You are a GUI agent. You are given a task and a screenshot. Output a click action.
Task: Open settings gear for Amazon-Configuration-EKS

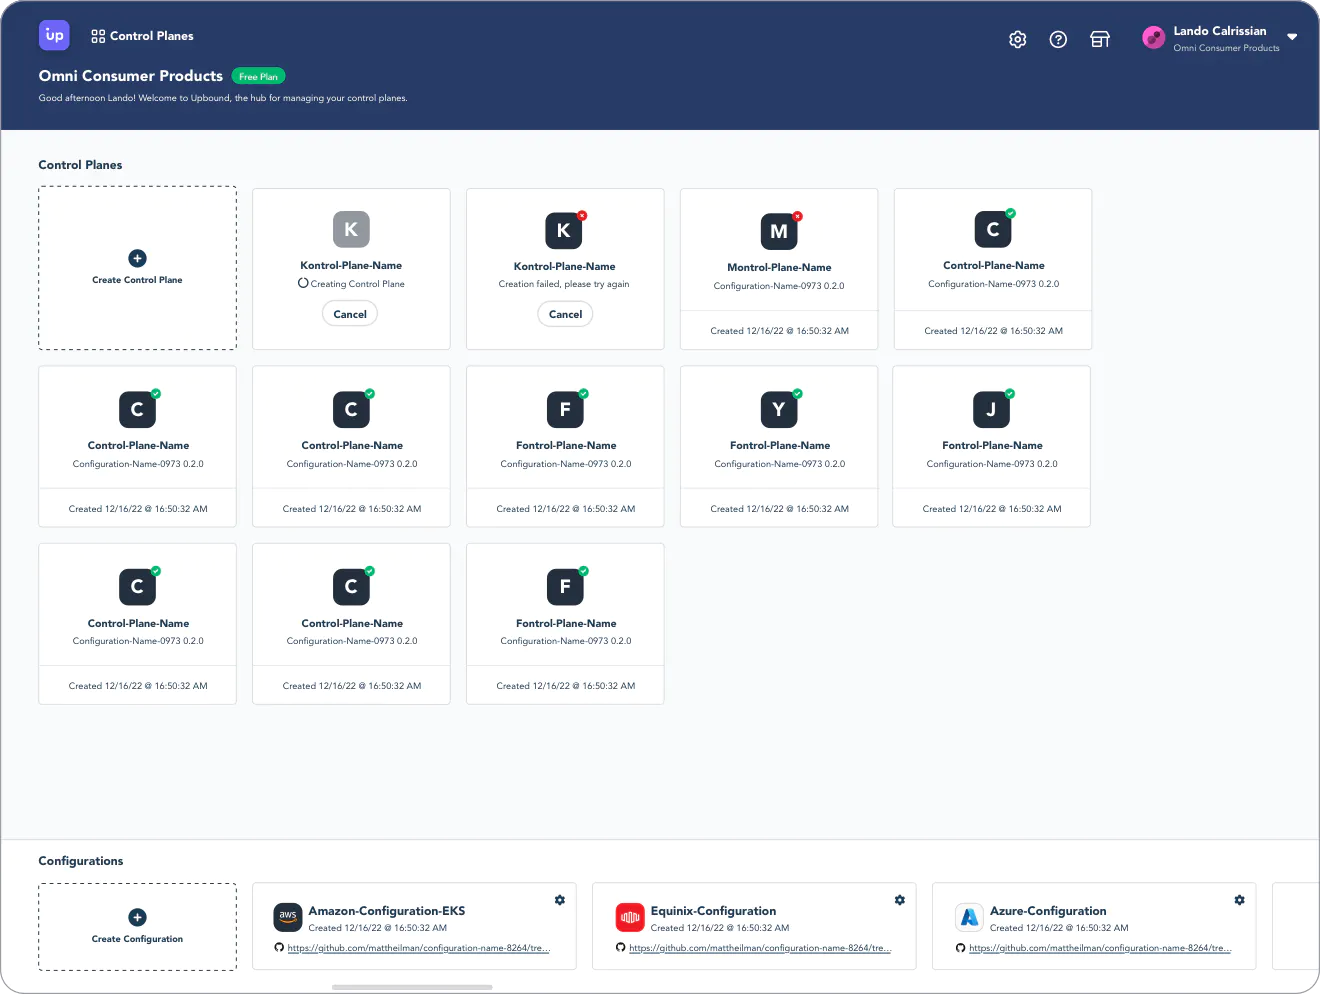coord(560,900)
